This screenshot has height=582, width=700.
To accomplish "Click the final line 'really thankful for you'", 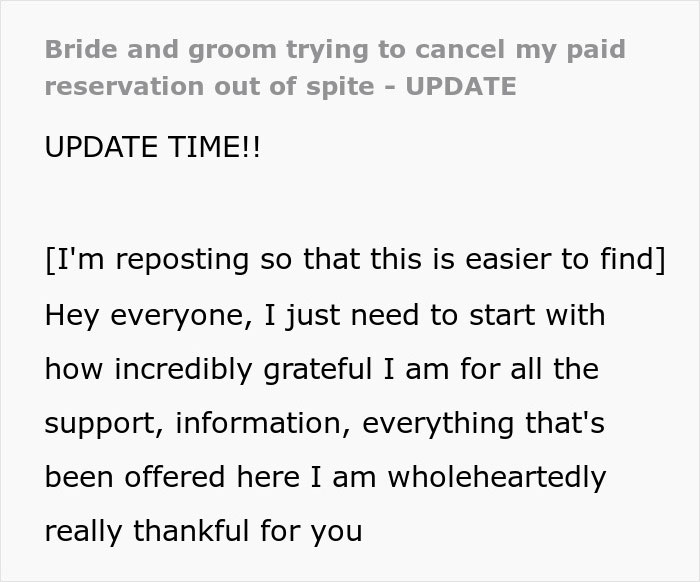I will [204, 532].
